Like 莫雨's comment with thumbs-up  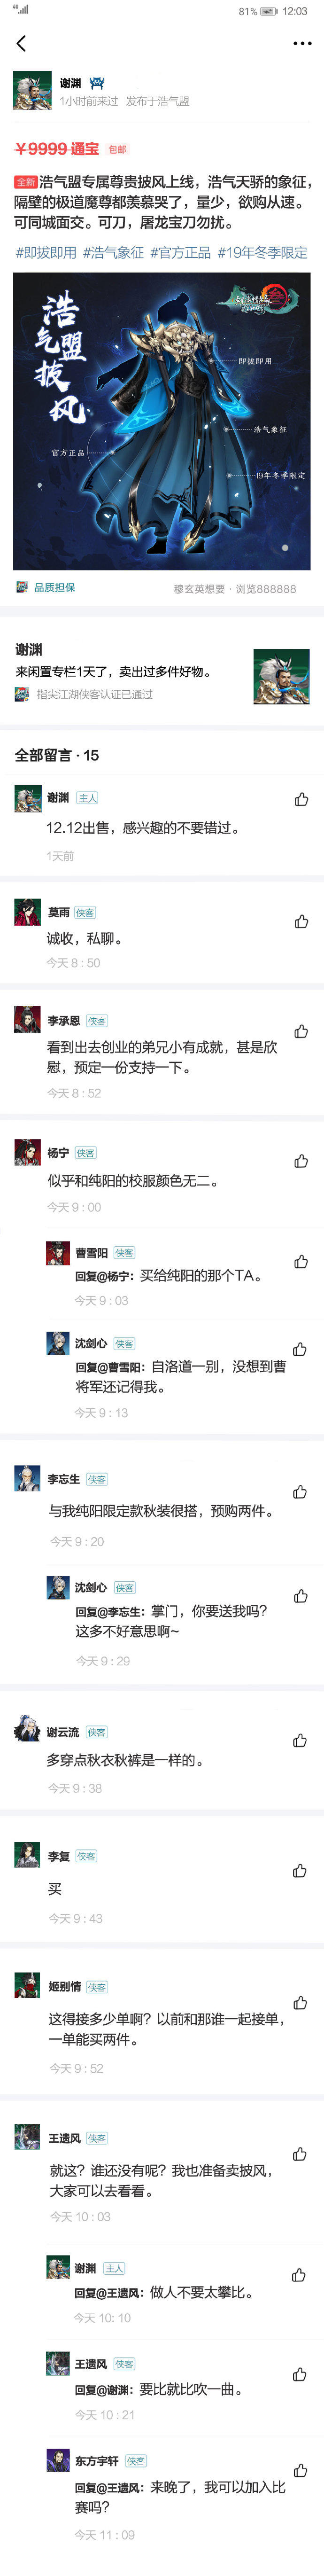301,922
